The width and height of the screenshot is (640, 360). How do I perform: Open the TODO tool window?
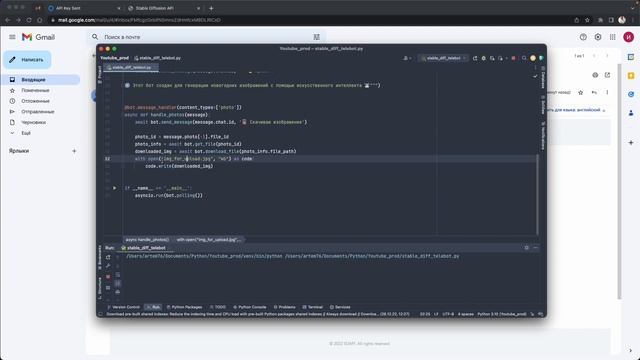coord(218,307)
